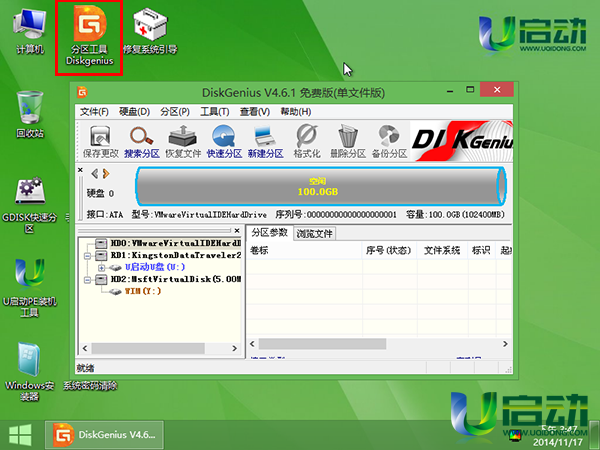Open the 查看(V) menu
Screen dimensions: 600x450
coord(255,112)
